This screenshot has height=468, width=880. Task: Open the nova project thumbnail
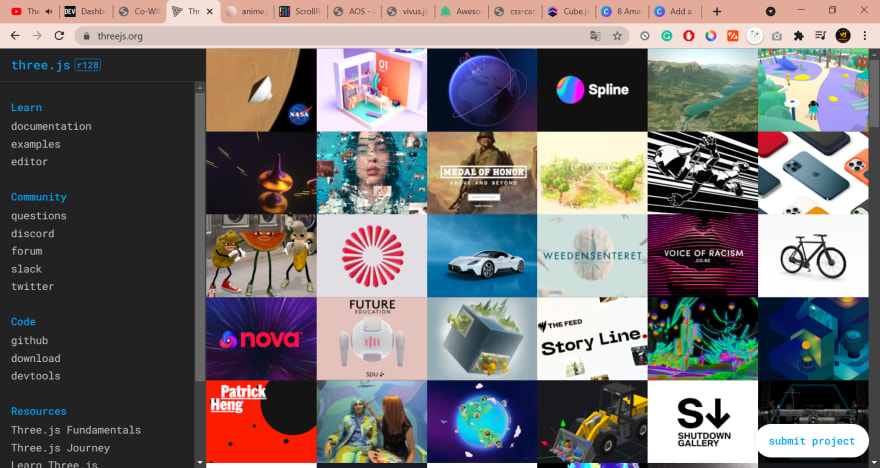pyautogui.click(x=261, y=339)
